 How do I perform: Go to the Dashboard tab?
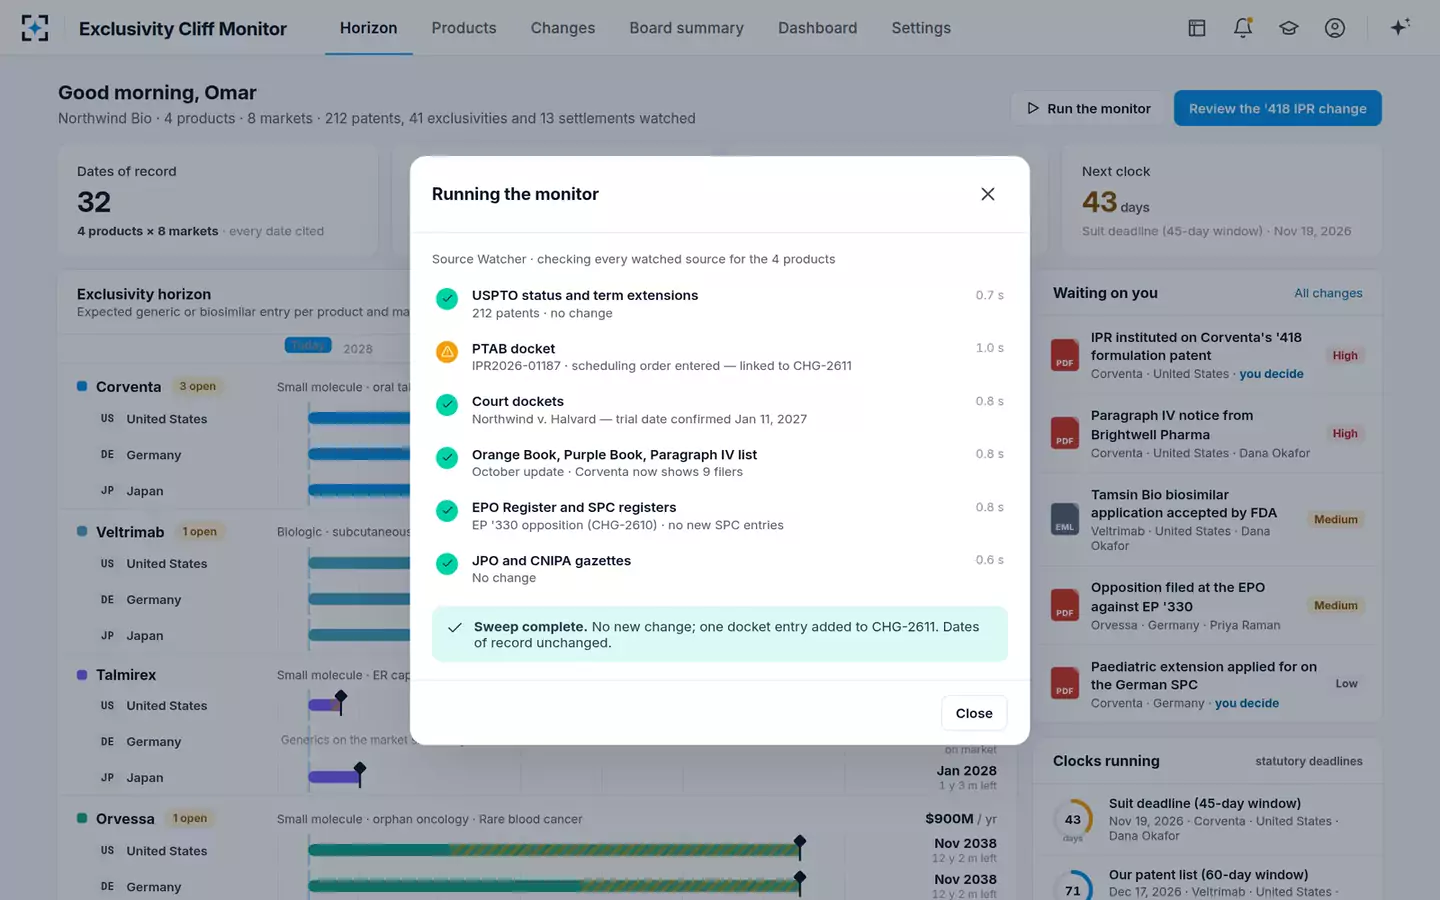tap(818, 28)
